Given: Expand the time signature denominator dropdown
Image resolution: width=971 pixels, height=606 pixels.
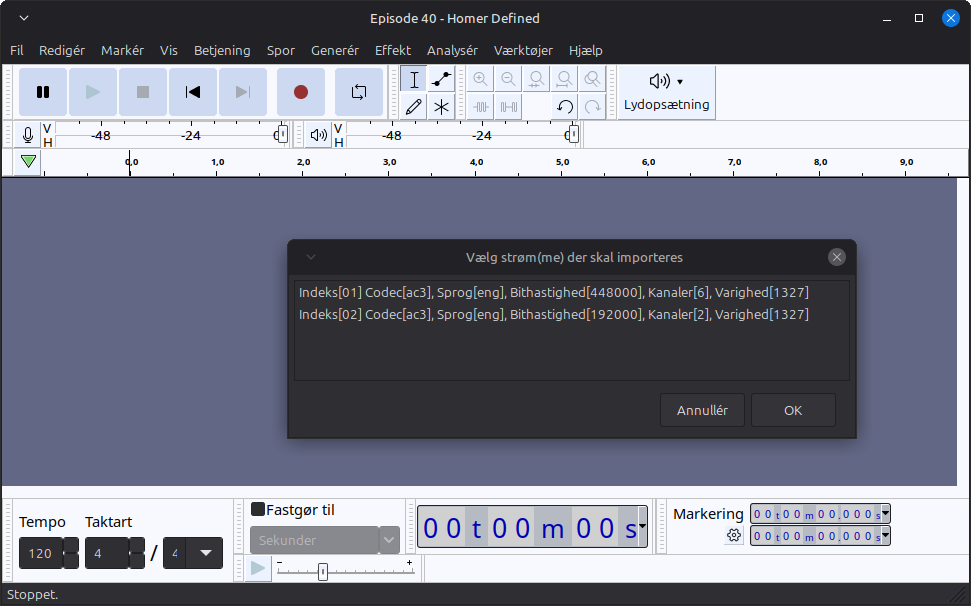Looking at the screenshot, I should (x=205, y=553).
